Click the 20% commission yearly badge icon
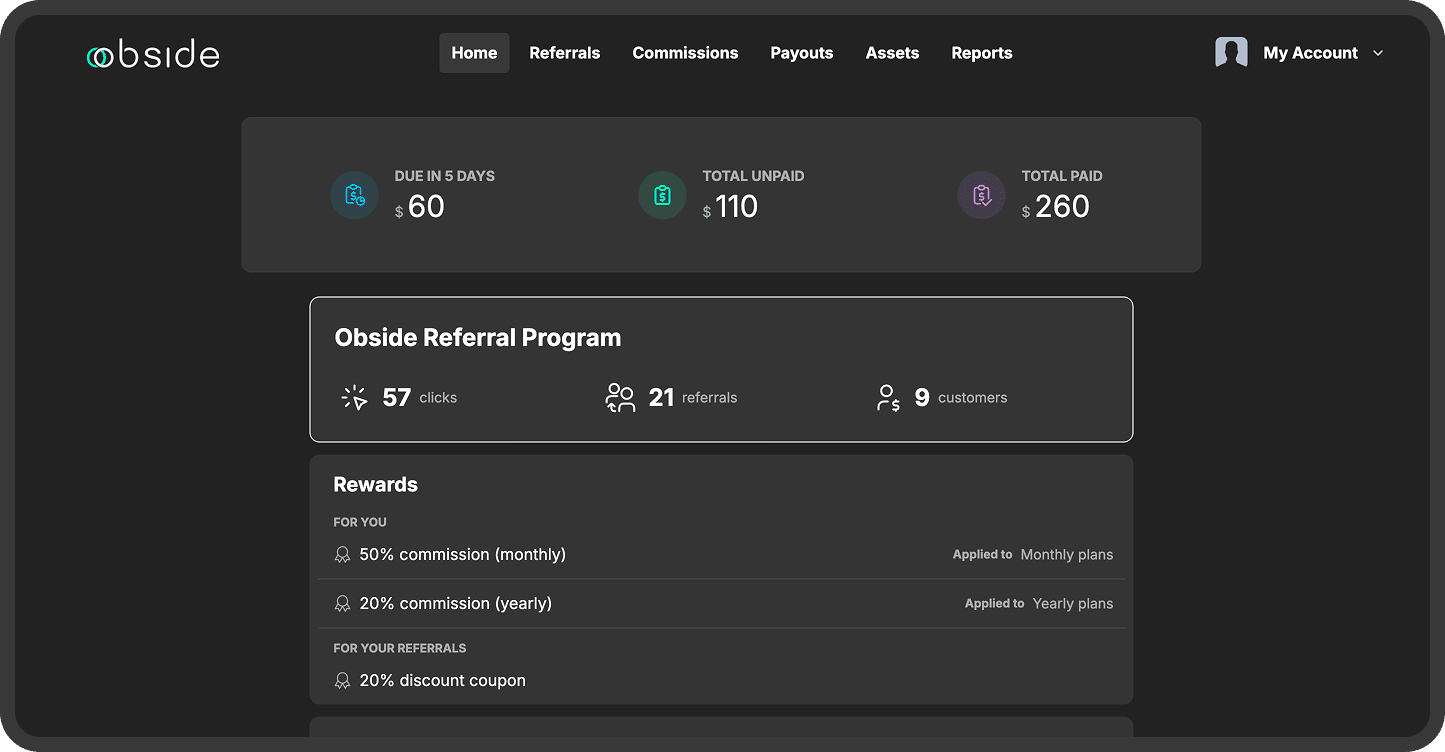The image size is (1445, 752). [343, 603]
